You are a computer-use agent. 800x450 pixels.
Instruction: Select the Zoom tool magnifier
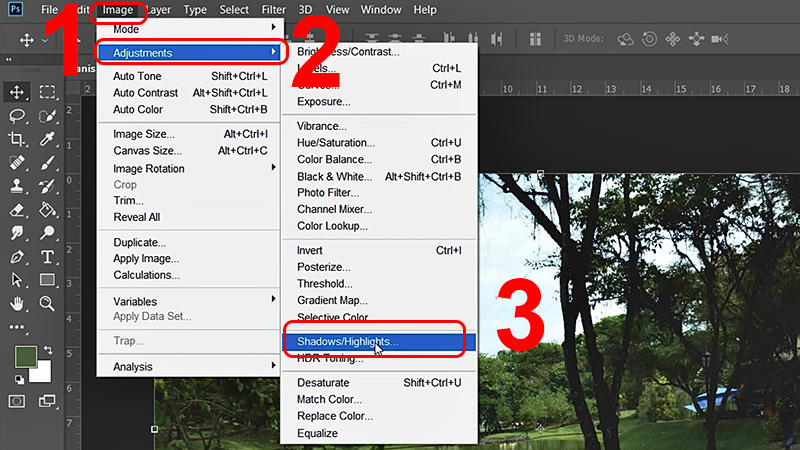point(47,303)
